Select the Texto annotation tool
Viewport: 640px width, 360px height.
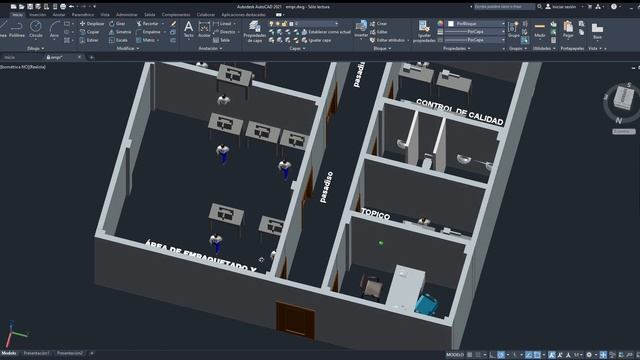point(188,29)
